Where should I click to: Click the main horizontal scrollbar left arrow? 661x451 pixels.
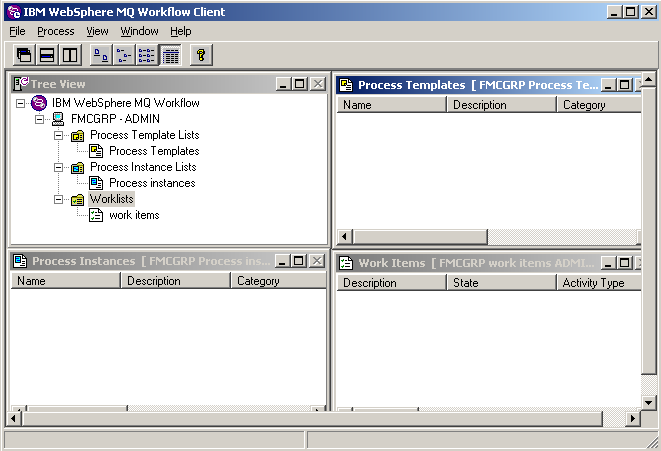click(x=13, y=419)
